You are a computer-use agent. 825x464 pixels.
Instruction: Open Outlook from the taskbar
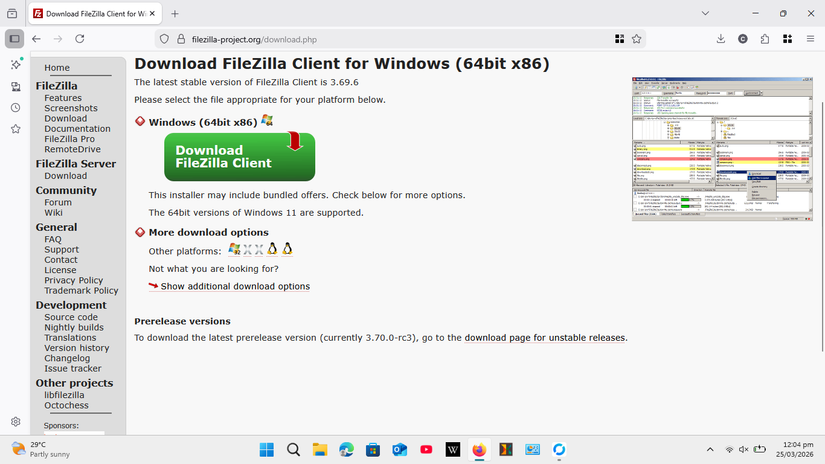pos(399,450)
